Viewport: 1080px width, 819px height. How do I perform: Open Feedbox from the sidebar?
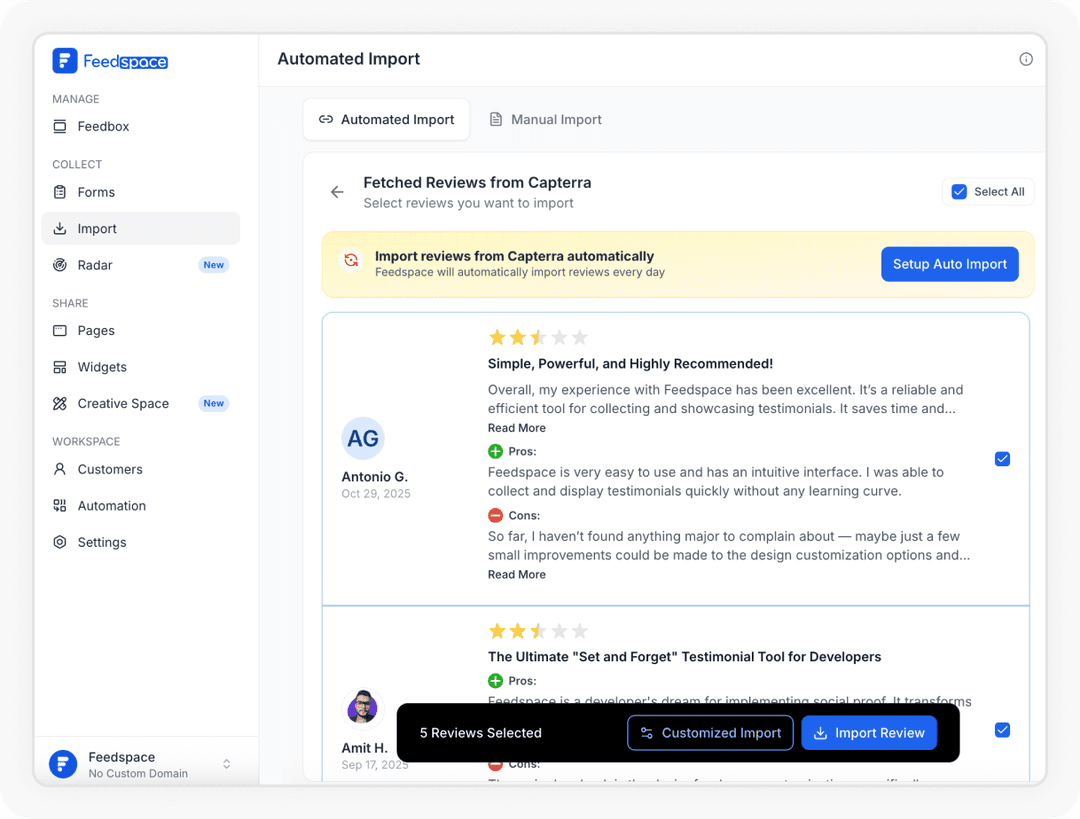(x=141, y=127)
